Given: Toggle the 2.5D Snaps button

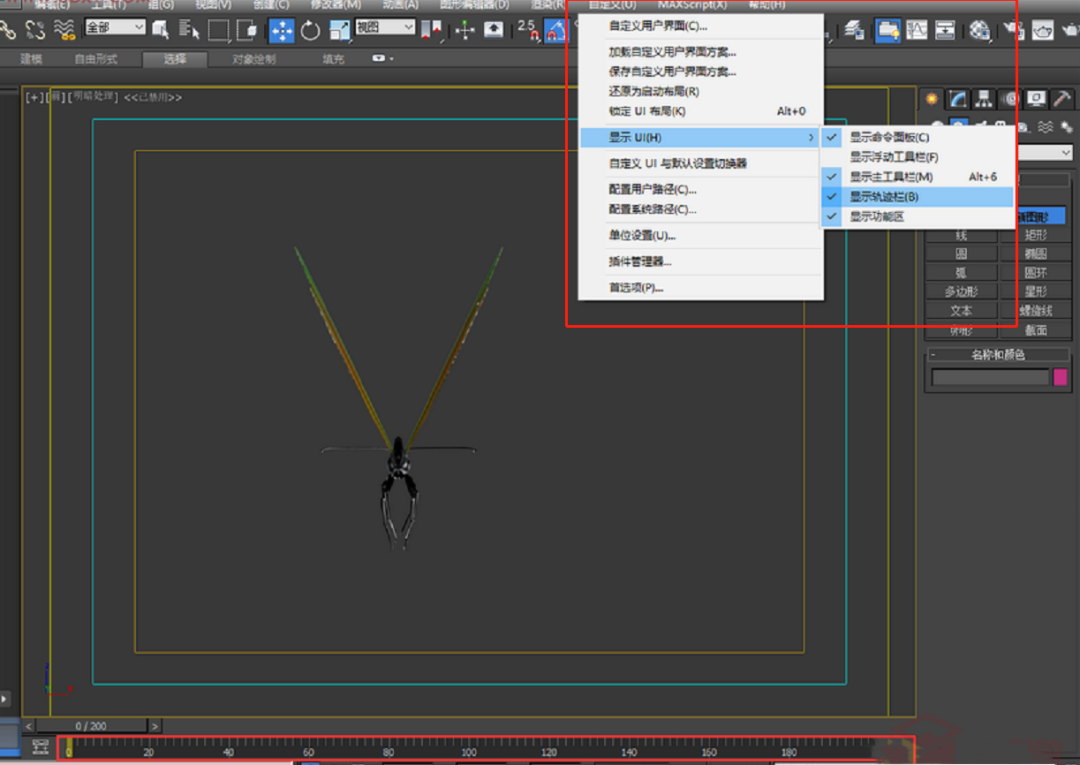Looking at the screenshot, I should 528,30.
